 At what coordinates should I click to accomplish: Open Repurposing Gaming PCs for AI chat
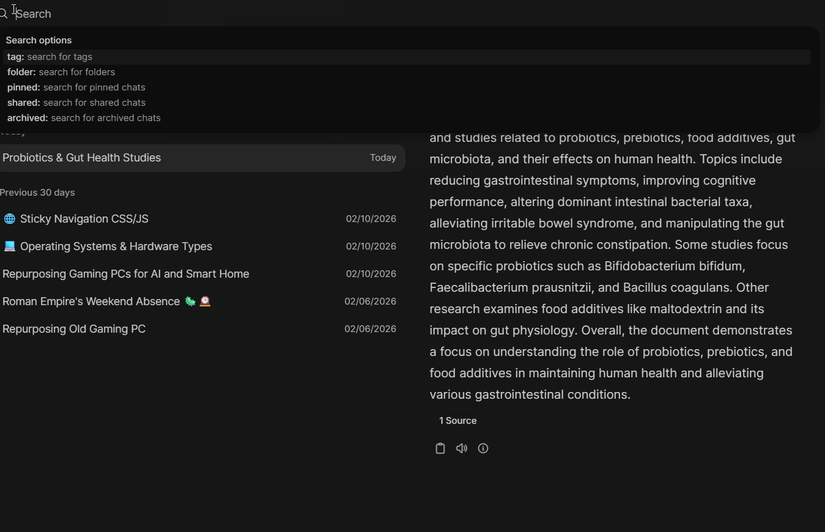click(202, 274)
